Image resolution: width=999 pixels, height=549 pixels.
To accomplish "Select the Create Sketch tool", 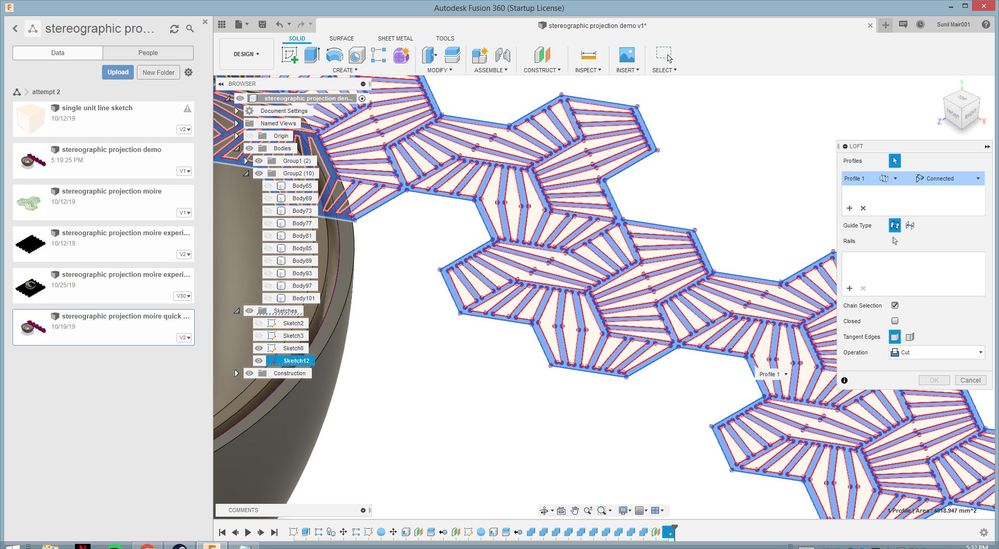I will [290, 55].
